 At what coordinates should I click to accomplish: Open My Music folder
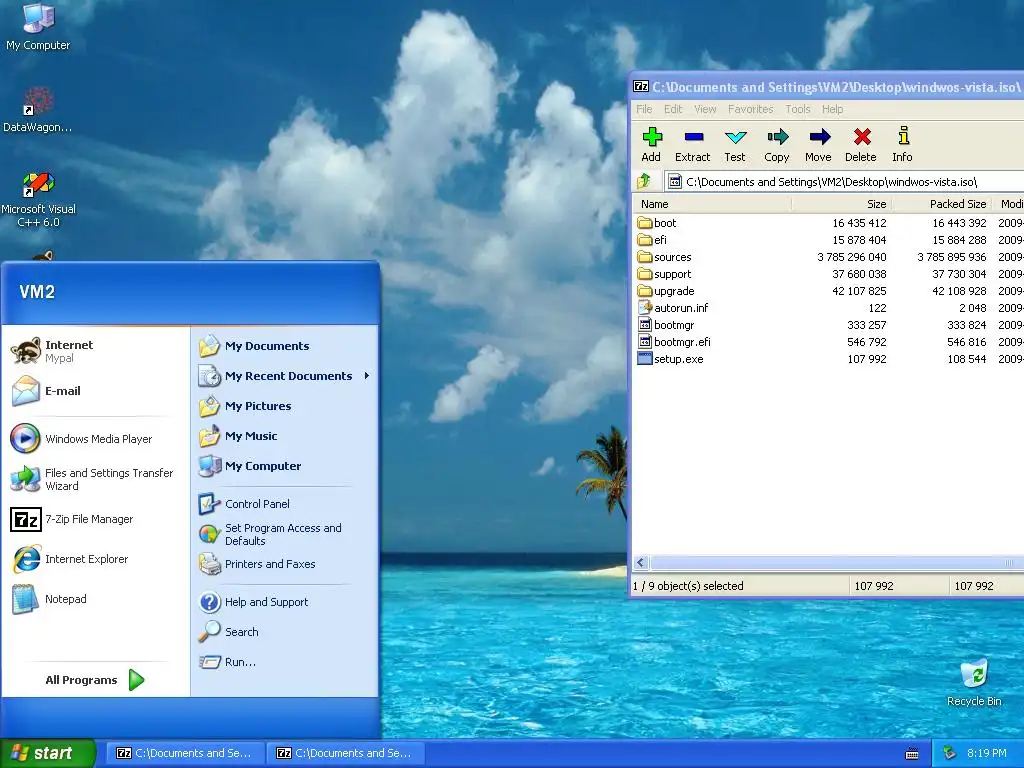click(x=284, y=436)
